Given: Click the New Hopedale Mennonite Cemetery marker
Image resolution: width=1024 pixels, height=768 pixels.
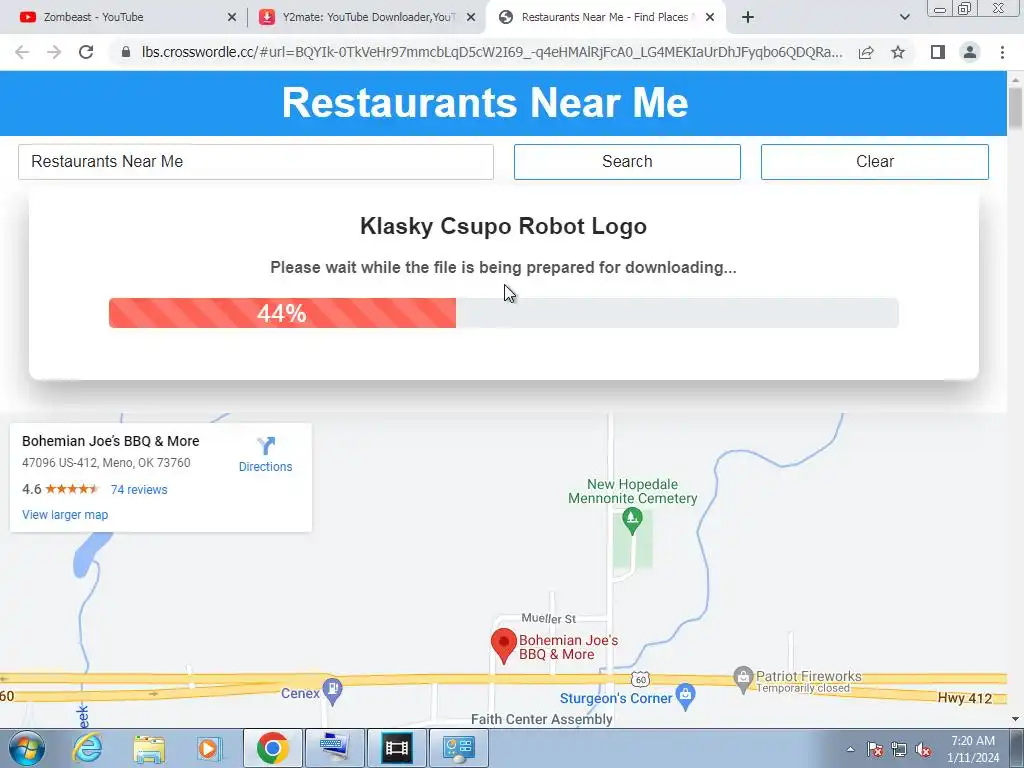Looking at the screenshot, I should [632, 522].
